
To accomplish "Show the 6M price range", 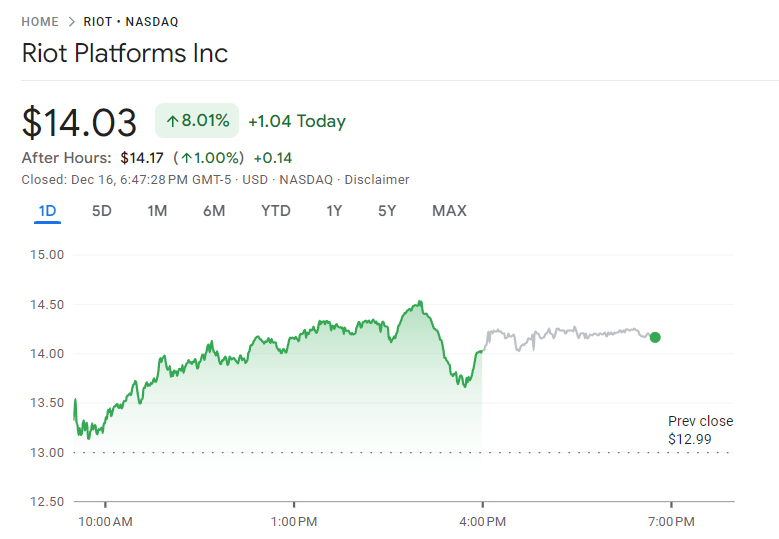I will click(x=213, y=211).
